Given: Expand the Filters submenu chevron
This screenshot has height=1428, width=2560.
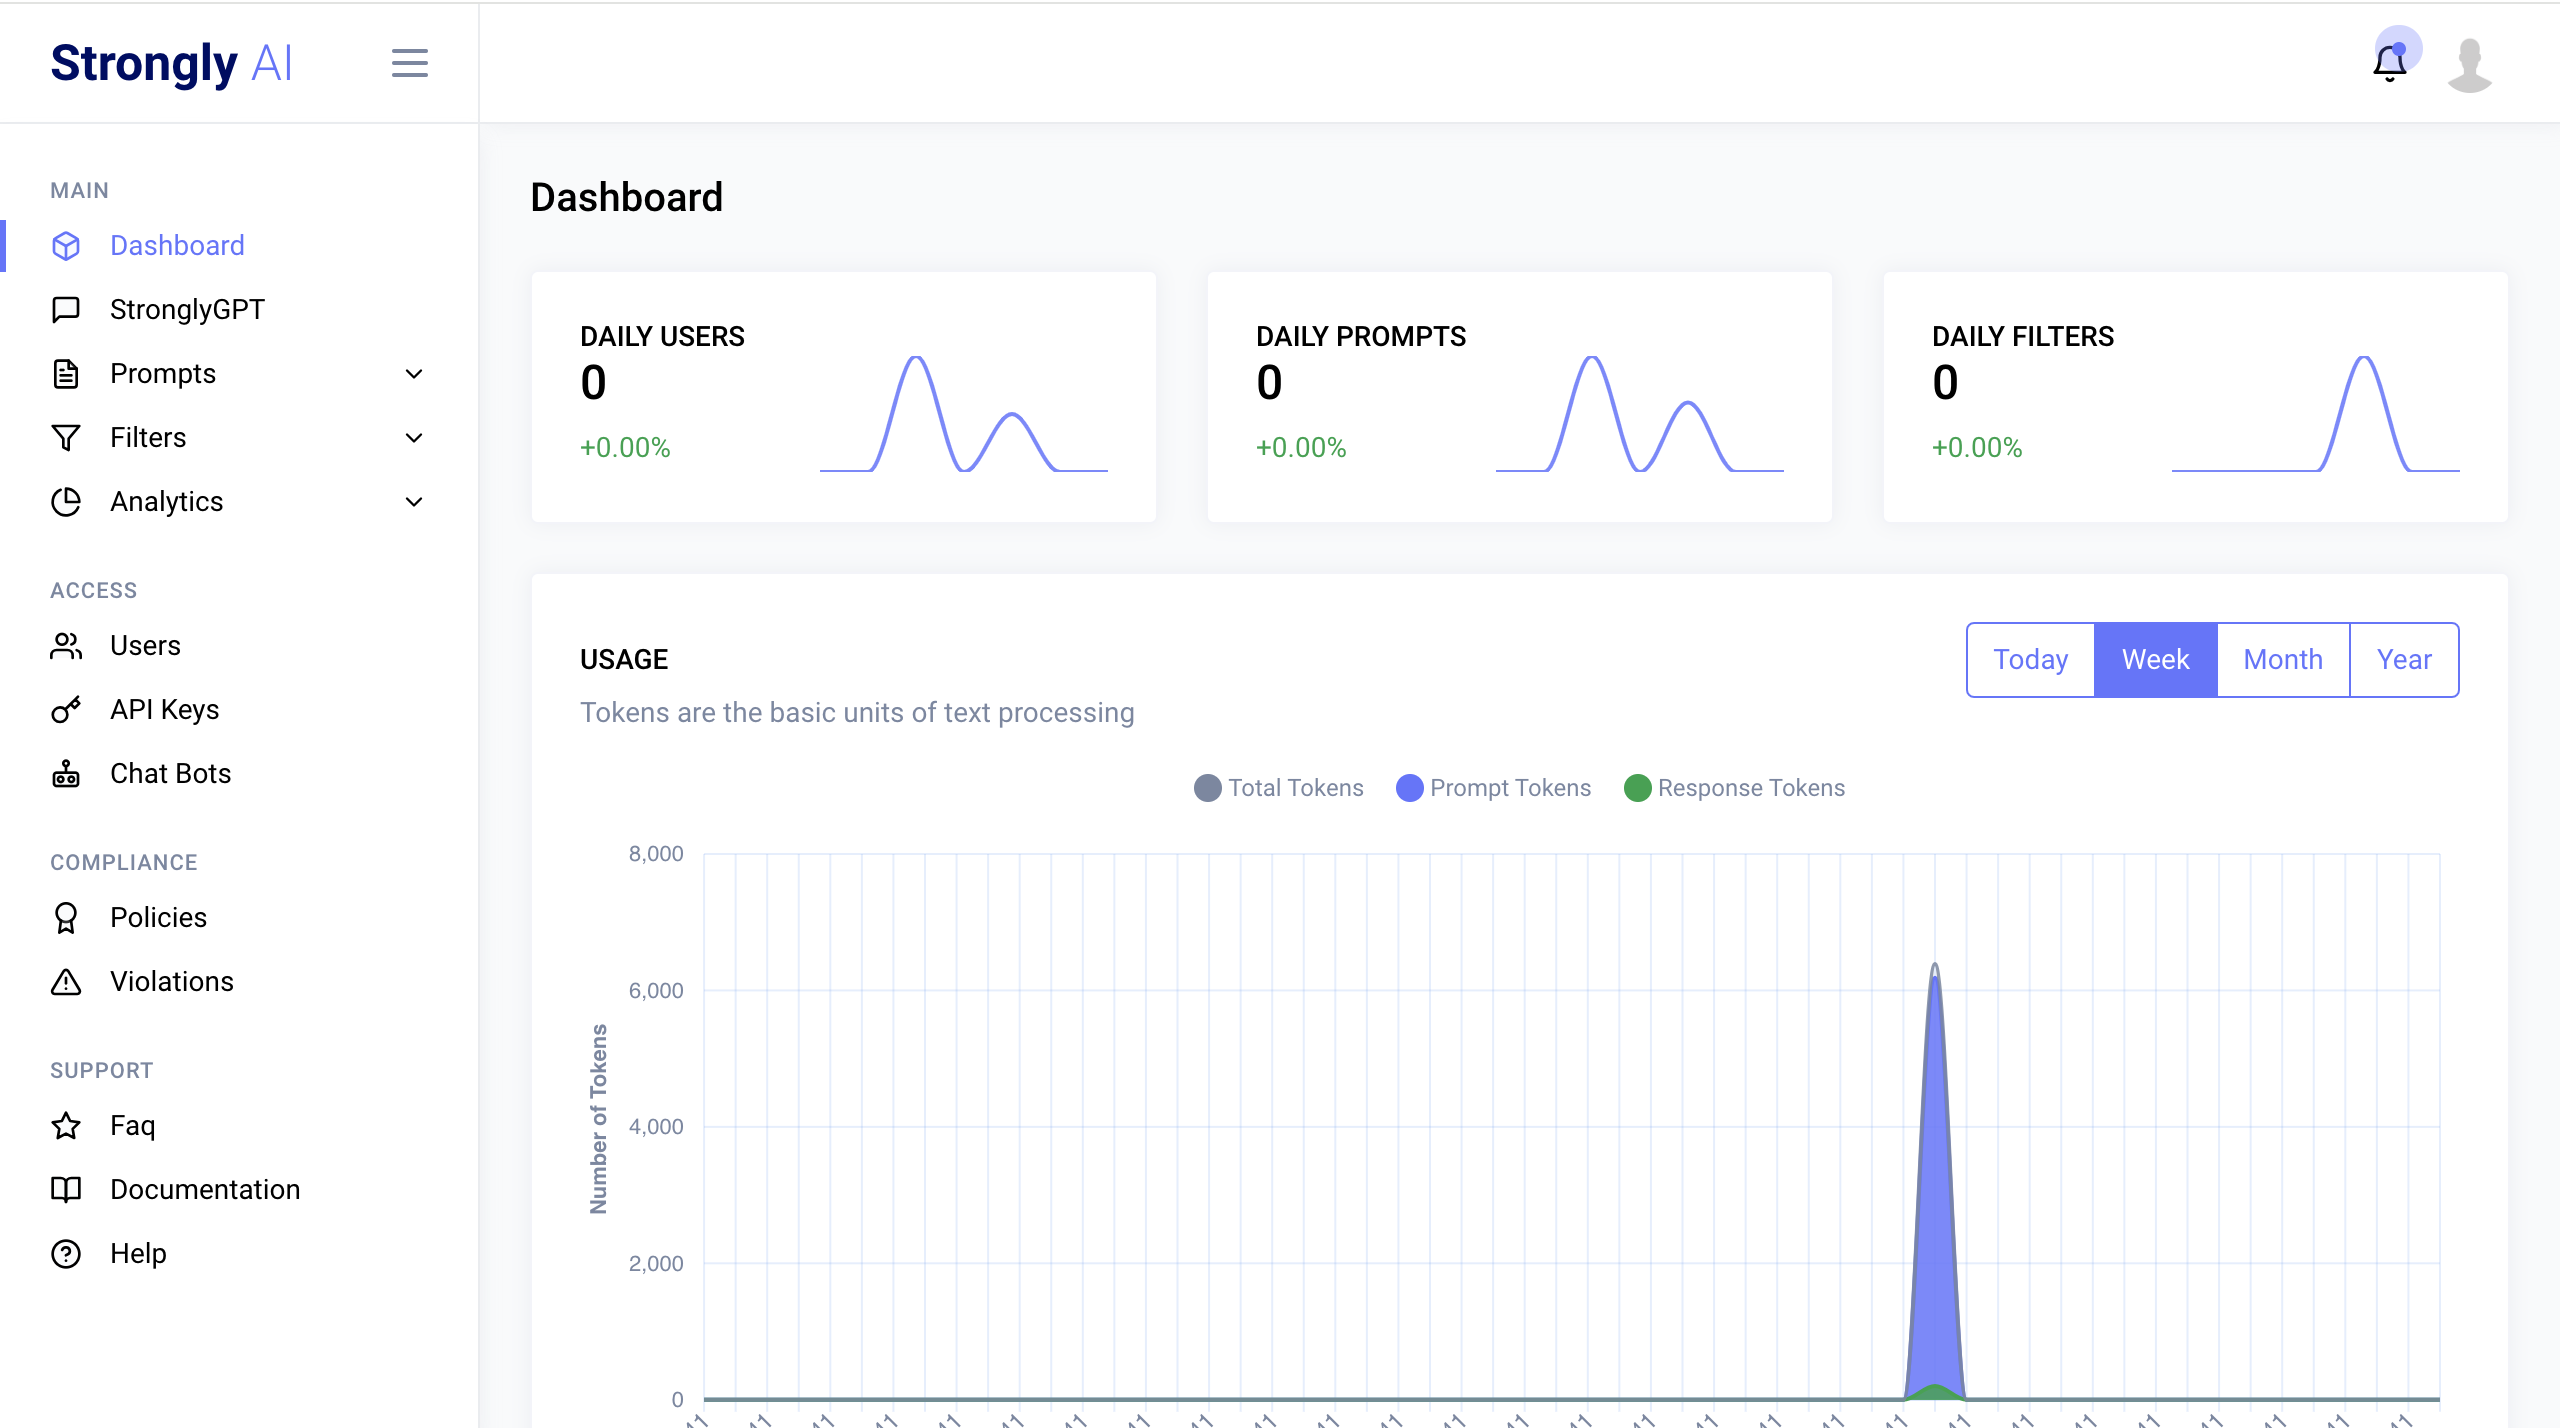Looking at the screenshot, I should (414, 438).
